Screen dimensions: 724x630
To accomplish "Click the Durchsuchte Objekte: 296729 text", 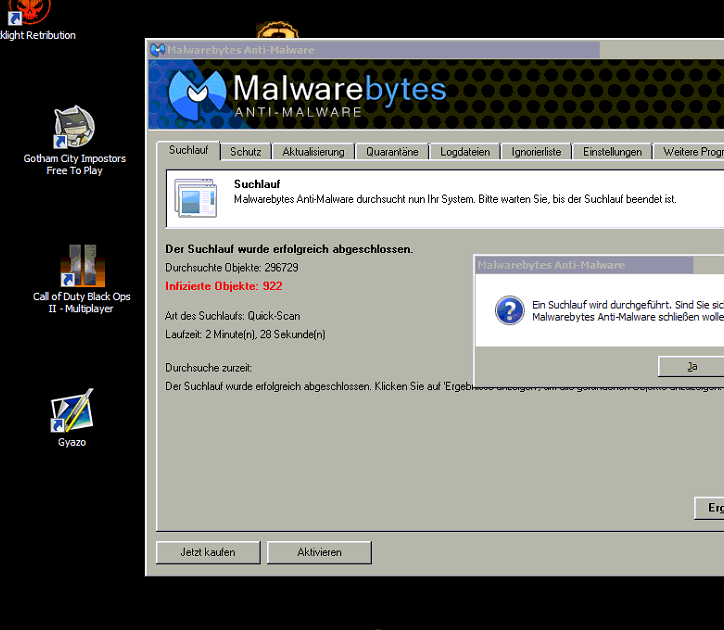I will click(232, 267).
